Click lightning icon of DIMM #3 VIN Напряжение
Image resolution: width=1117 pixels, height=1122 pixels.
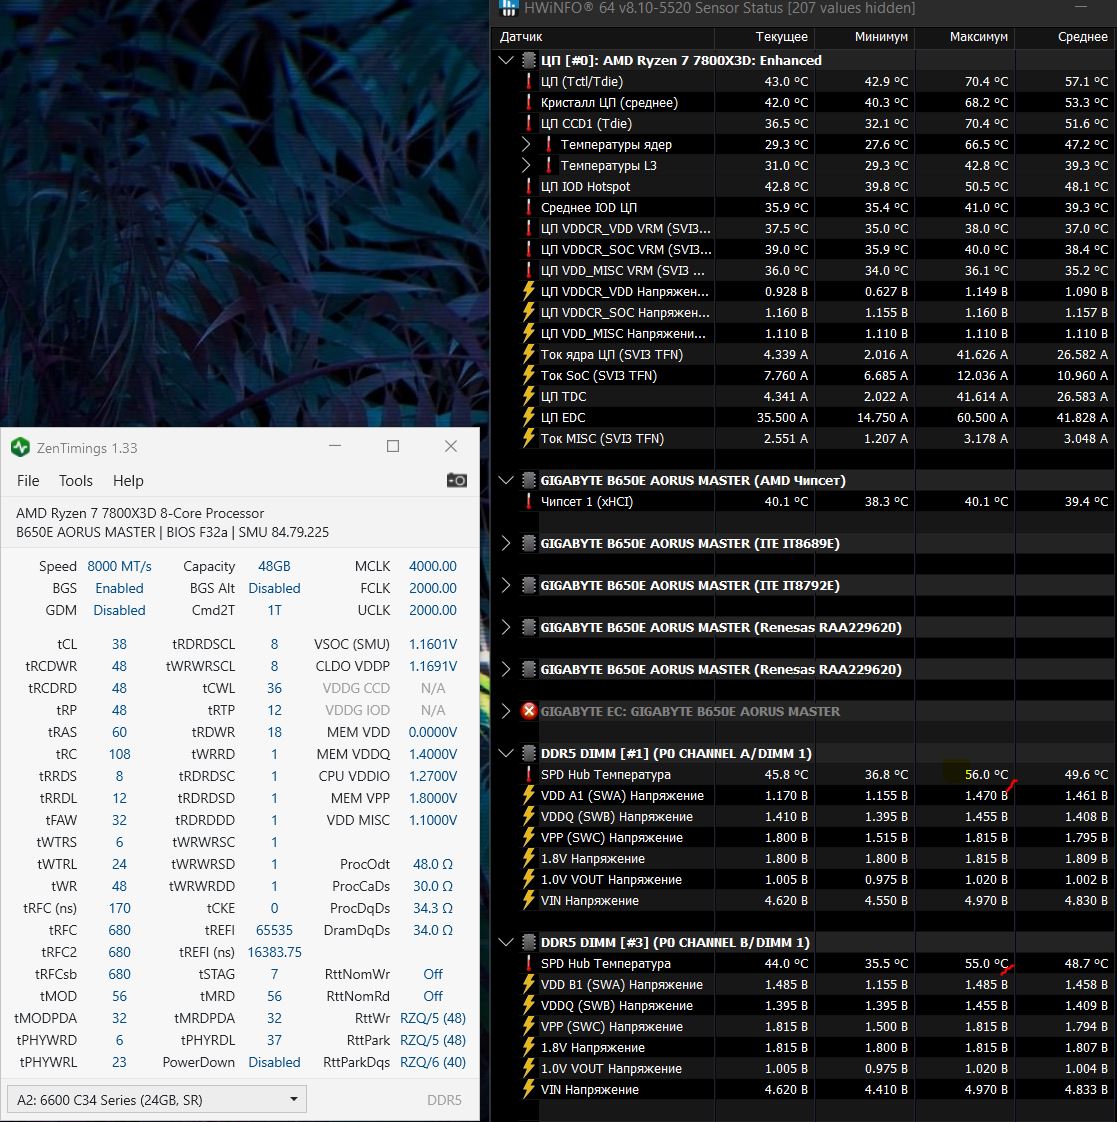529,1089
